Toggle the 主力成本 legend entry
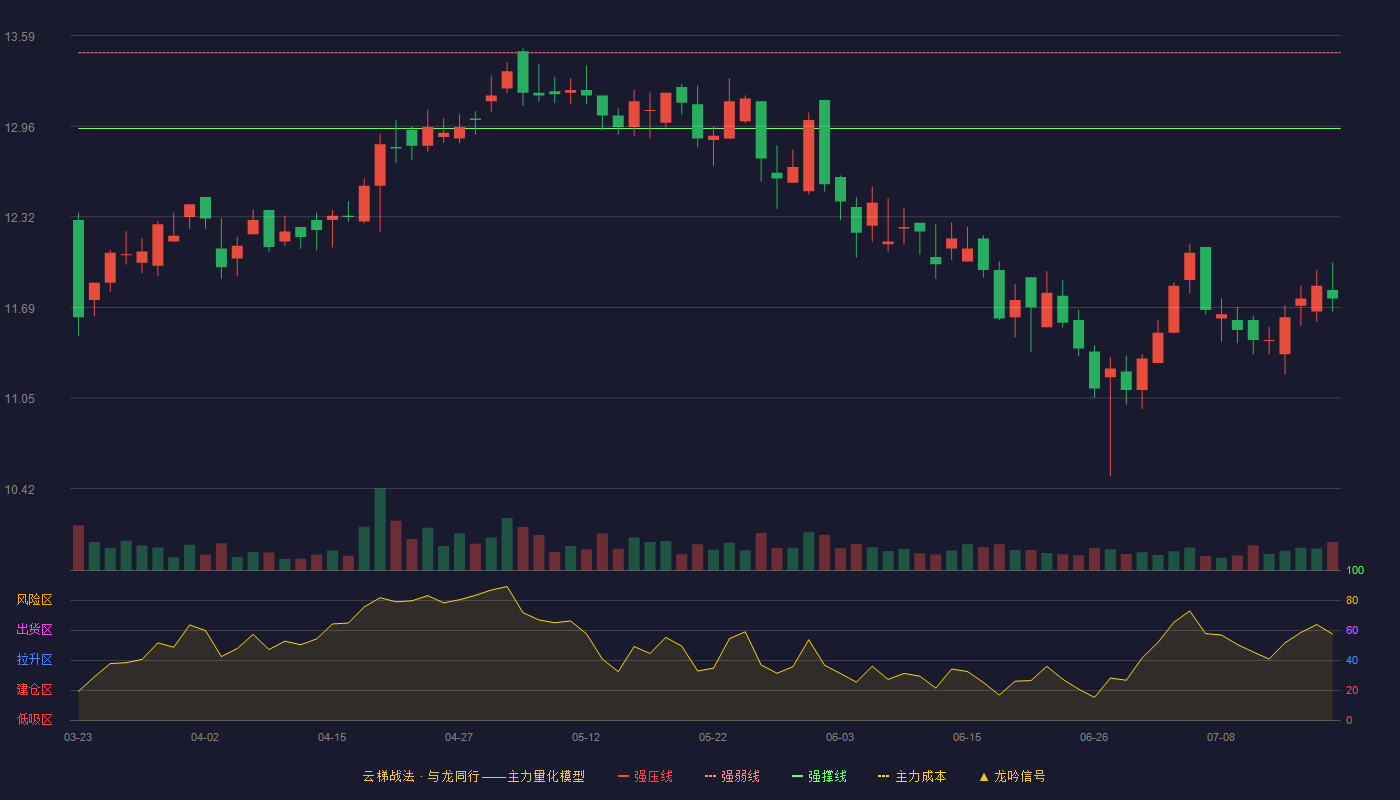The height and width of the screenshot is (800, 1400). (912, 776)
